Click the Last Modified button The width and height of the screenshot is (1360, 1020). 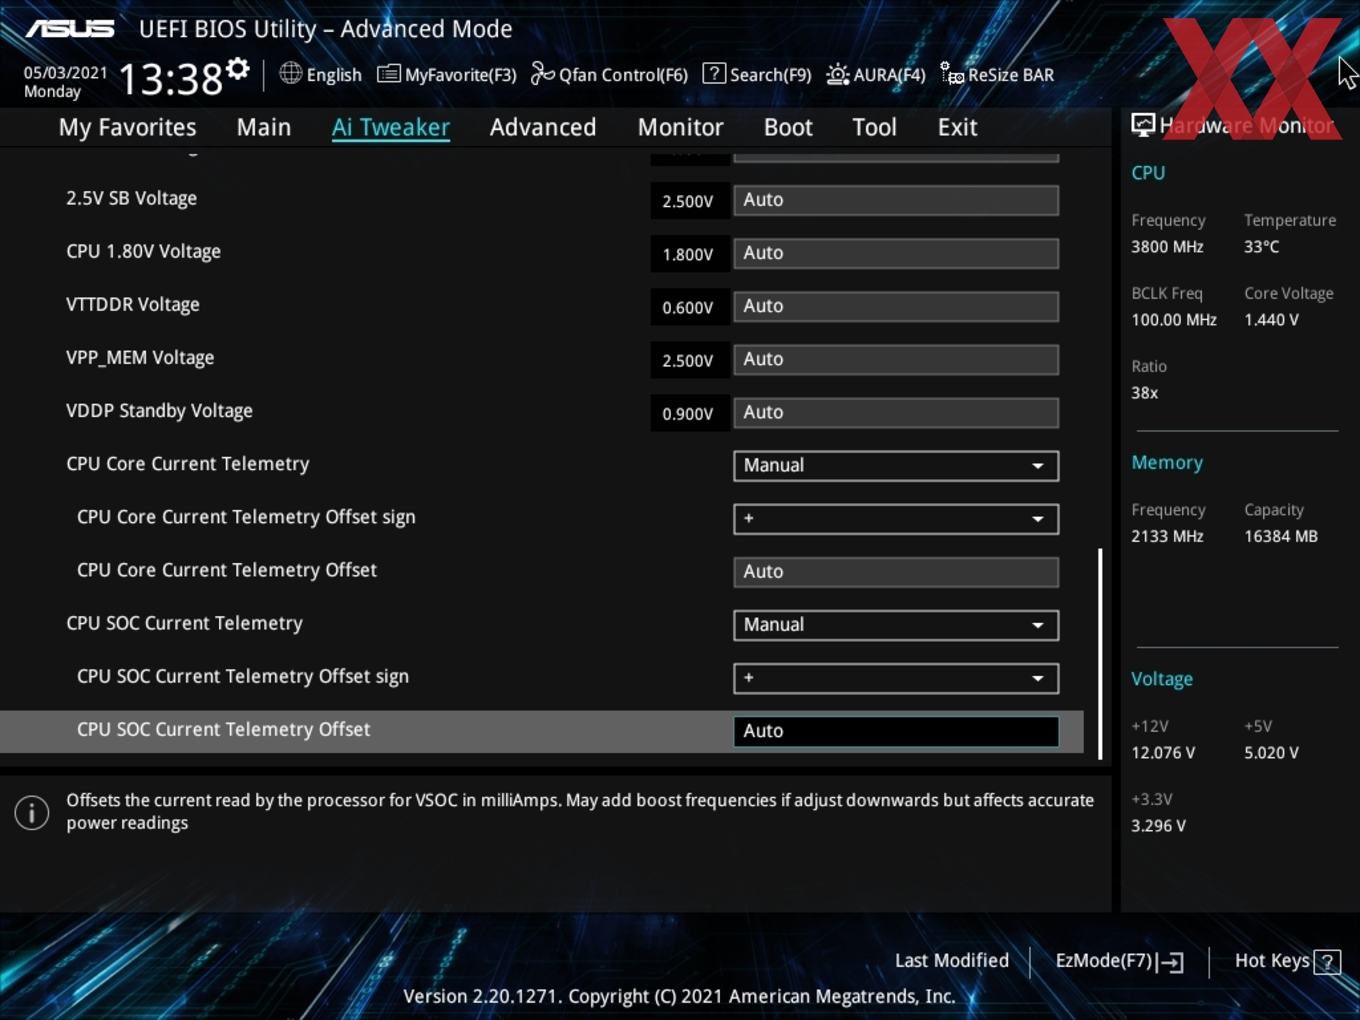click(952, 961)
